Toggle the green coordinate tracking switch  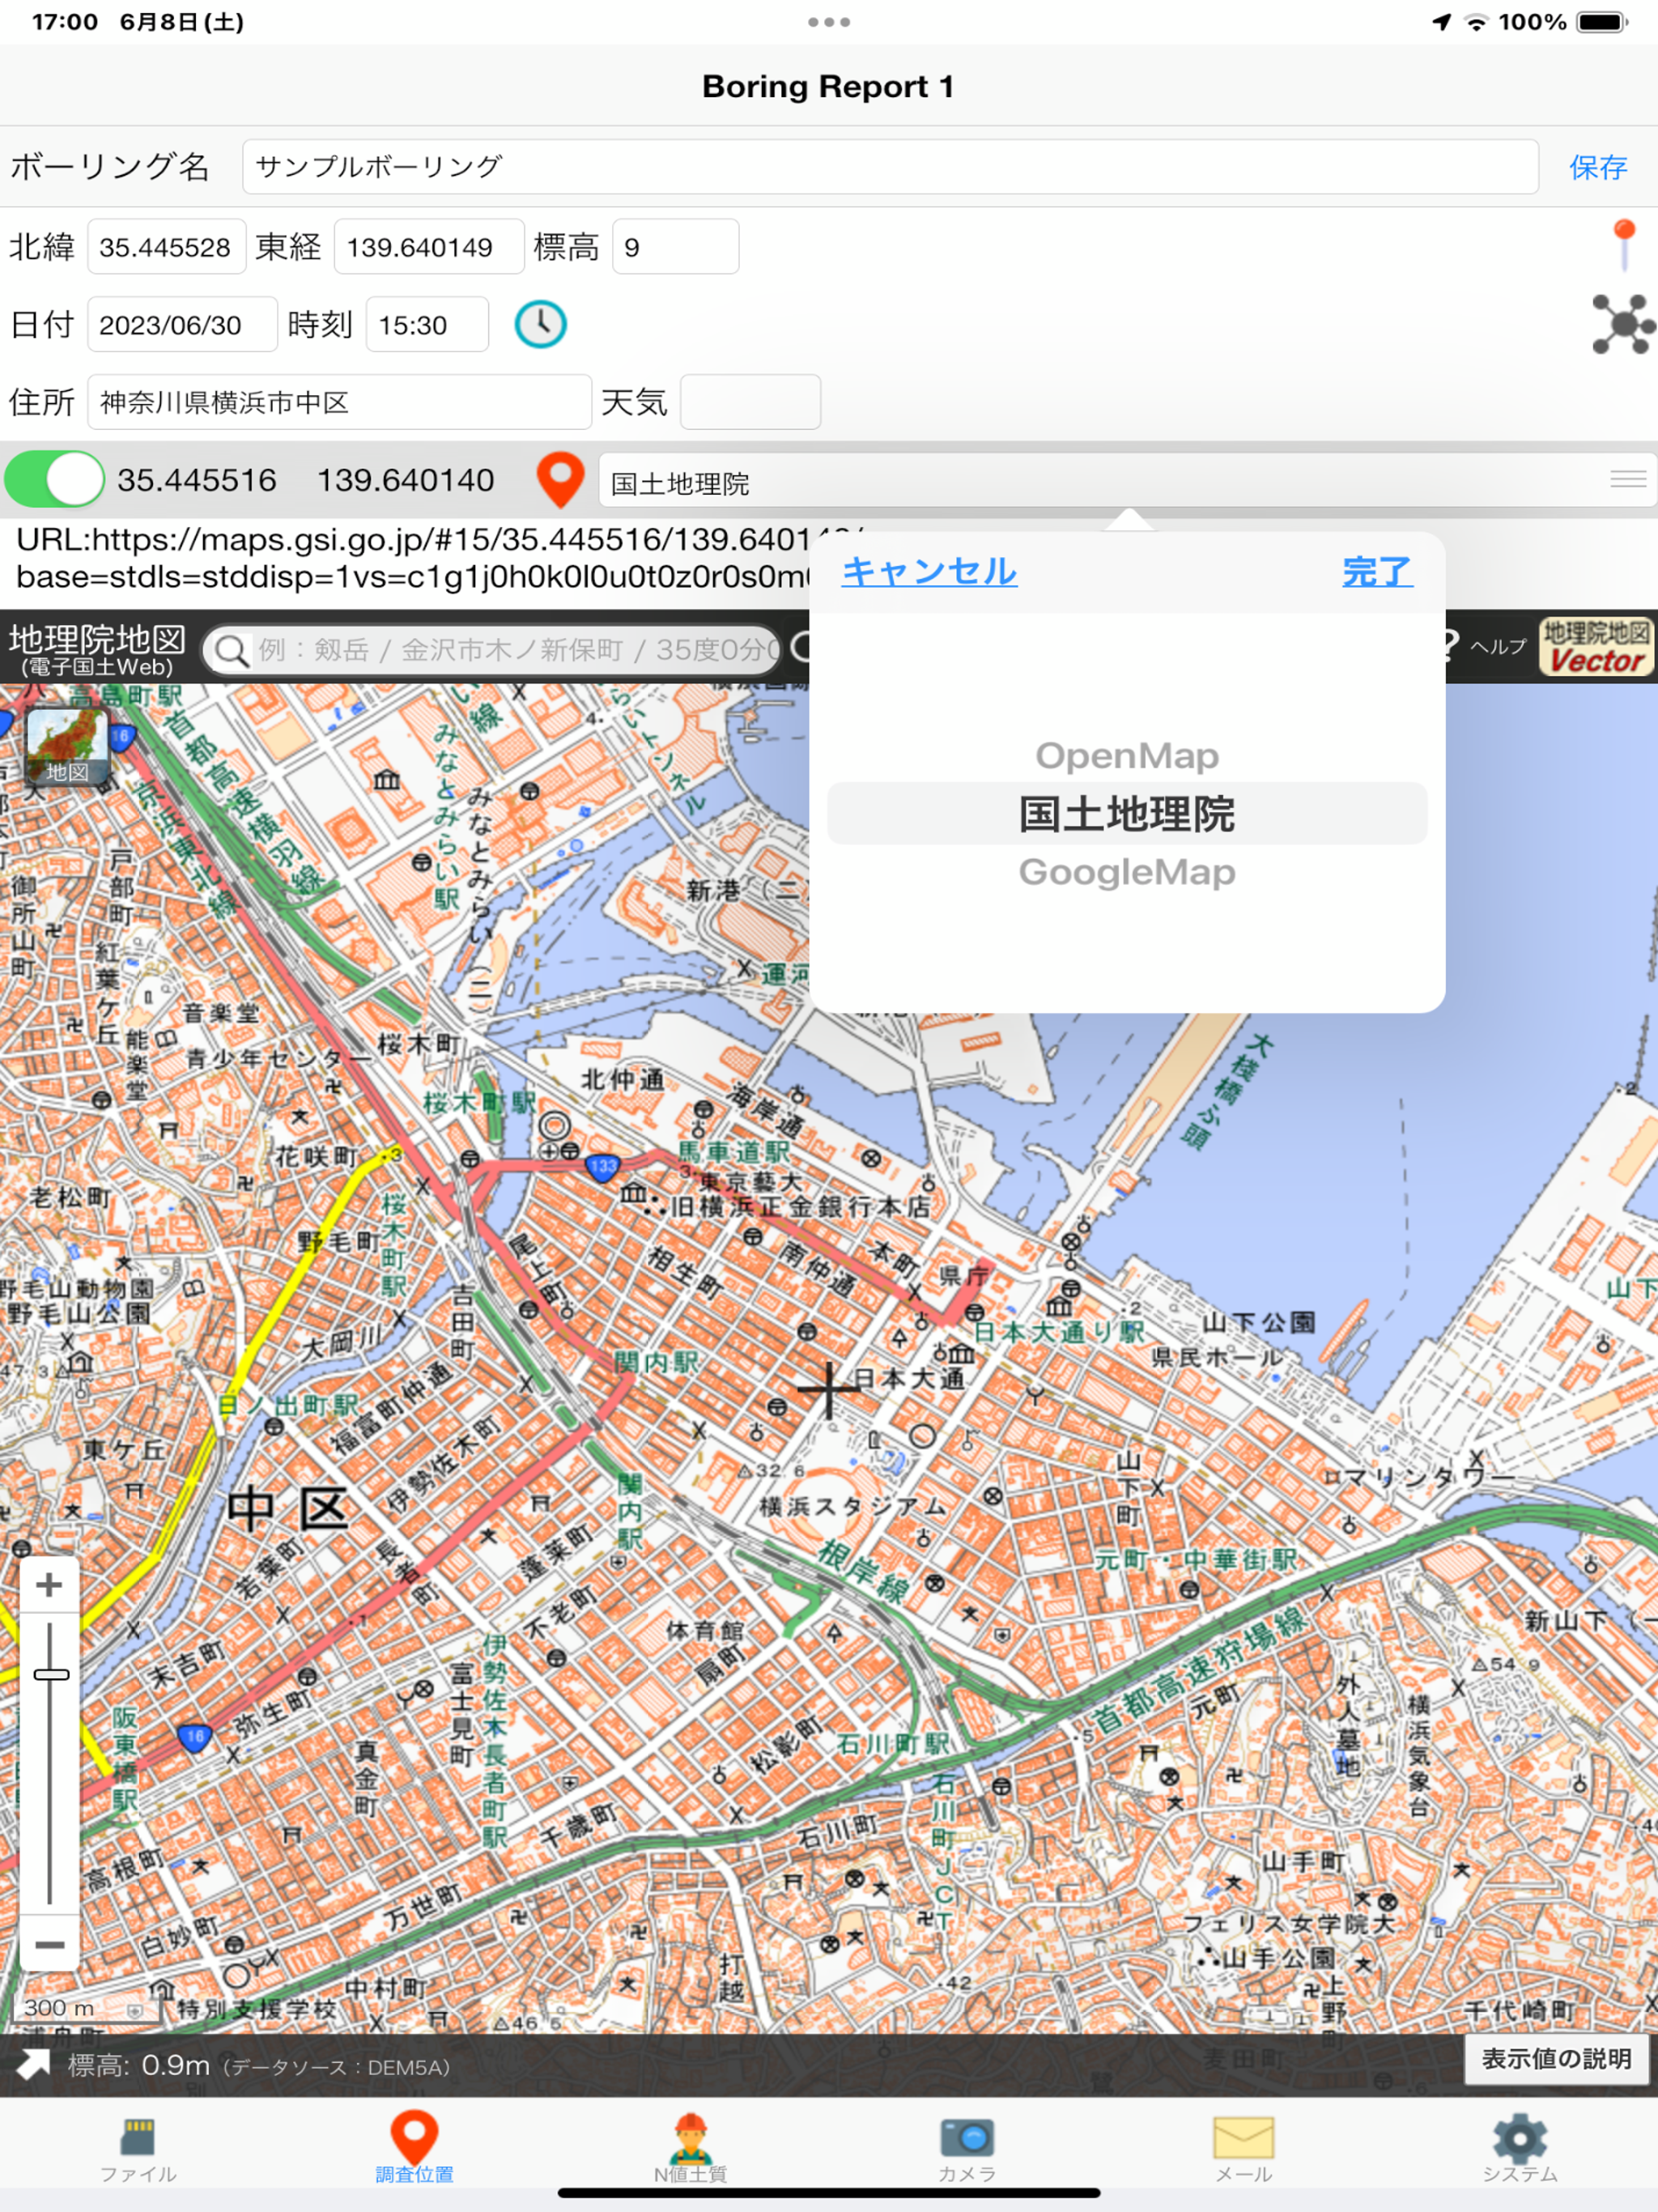[x=54, y=479]
